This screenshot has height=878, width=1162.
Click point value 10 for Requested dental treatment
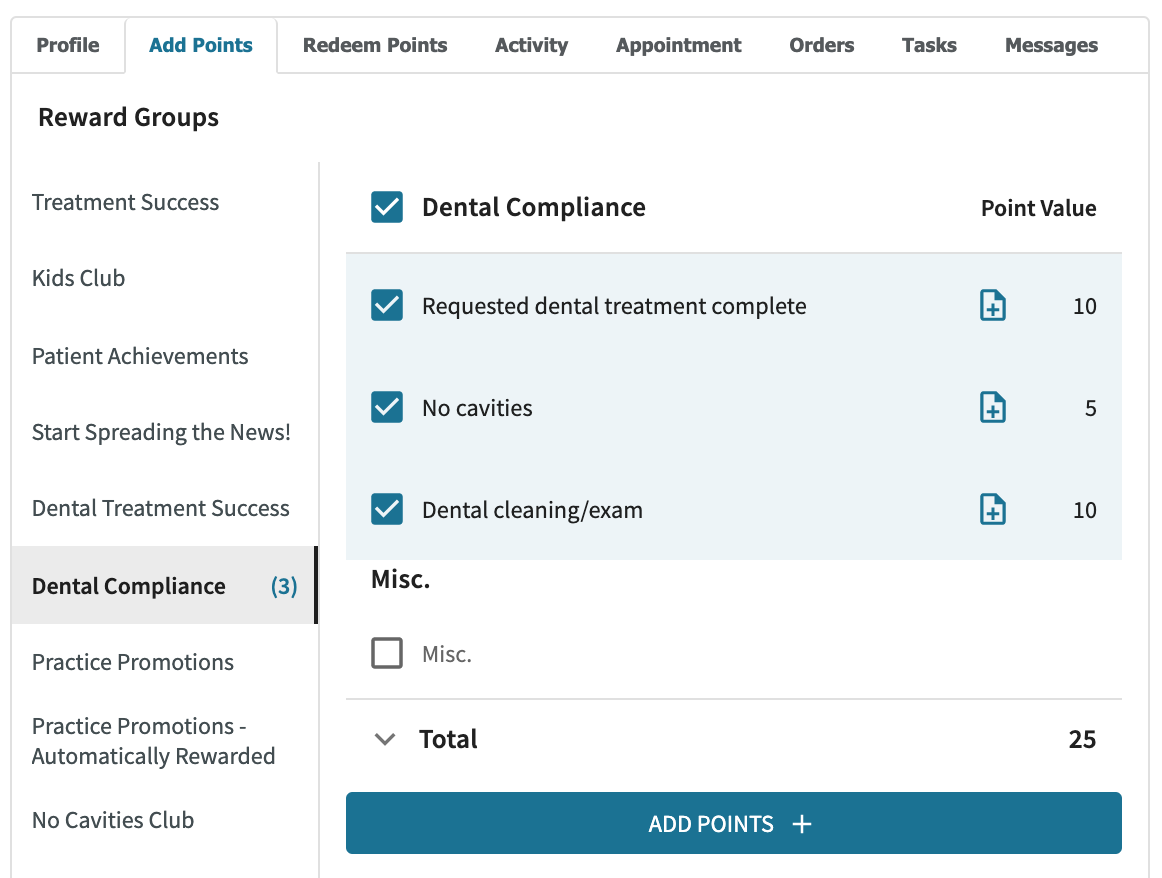tap(1085, 306)
